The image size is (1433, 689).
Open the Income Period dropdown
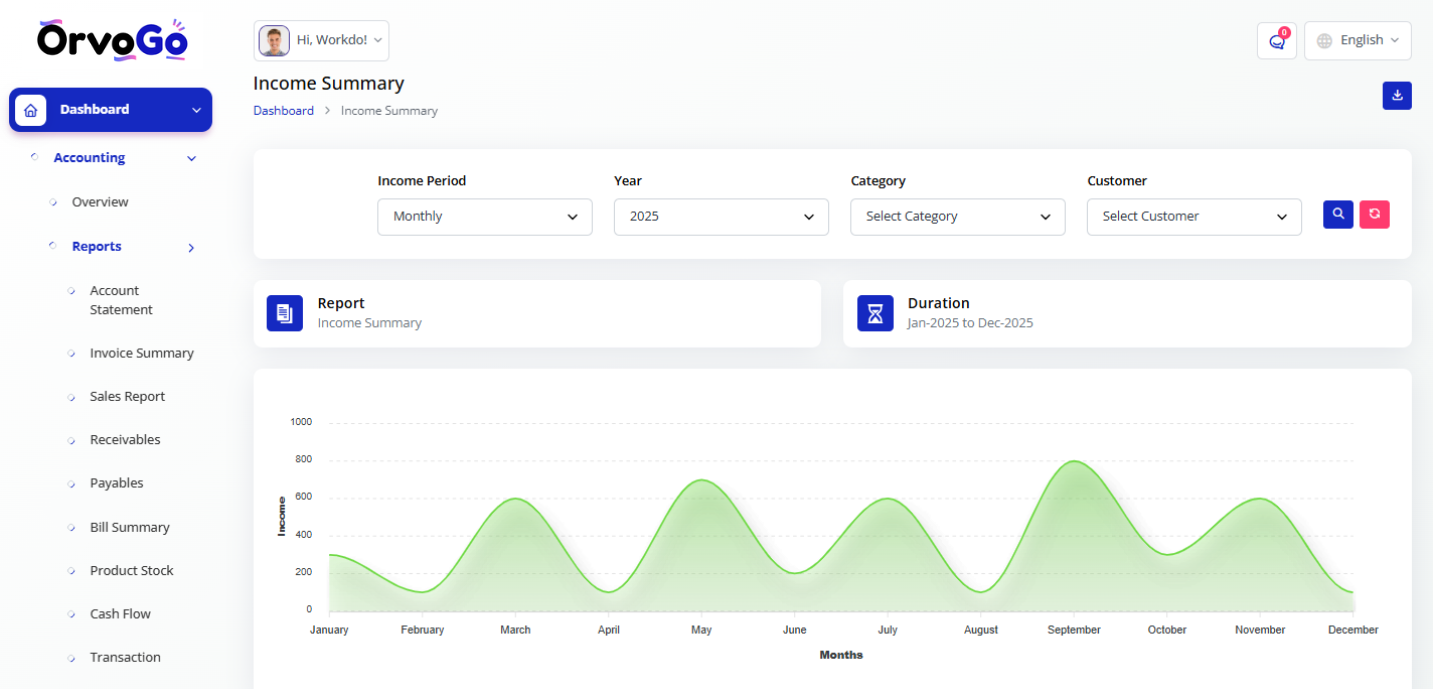click(x=484, y=217)
